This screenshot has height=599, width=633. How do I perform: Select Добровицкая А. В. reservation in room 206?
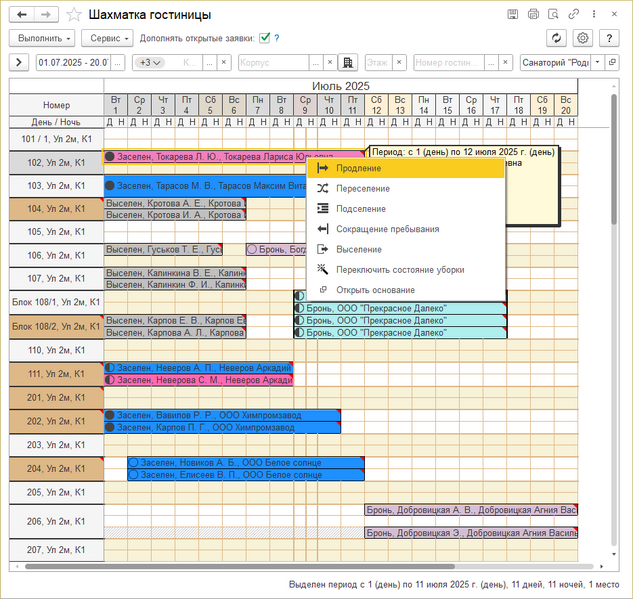click(x=471, y=510)
